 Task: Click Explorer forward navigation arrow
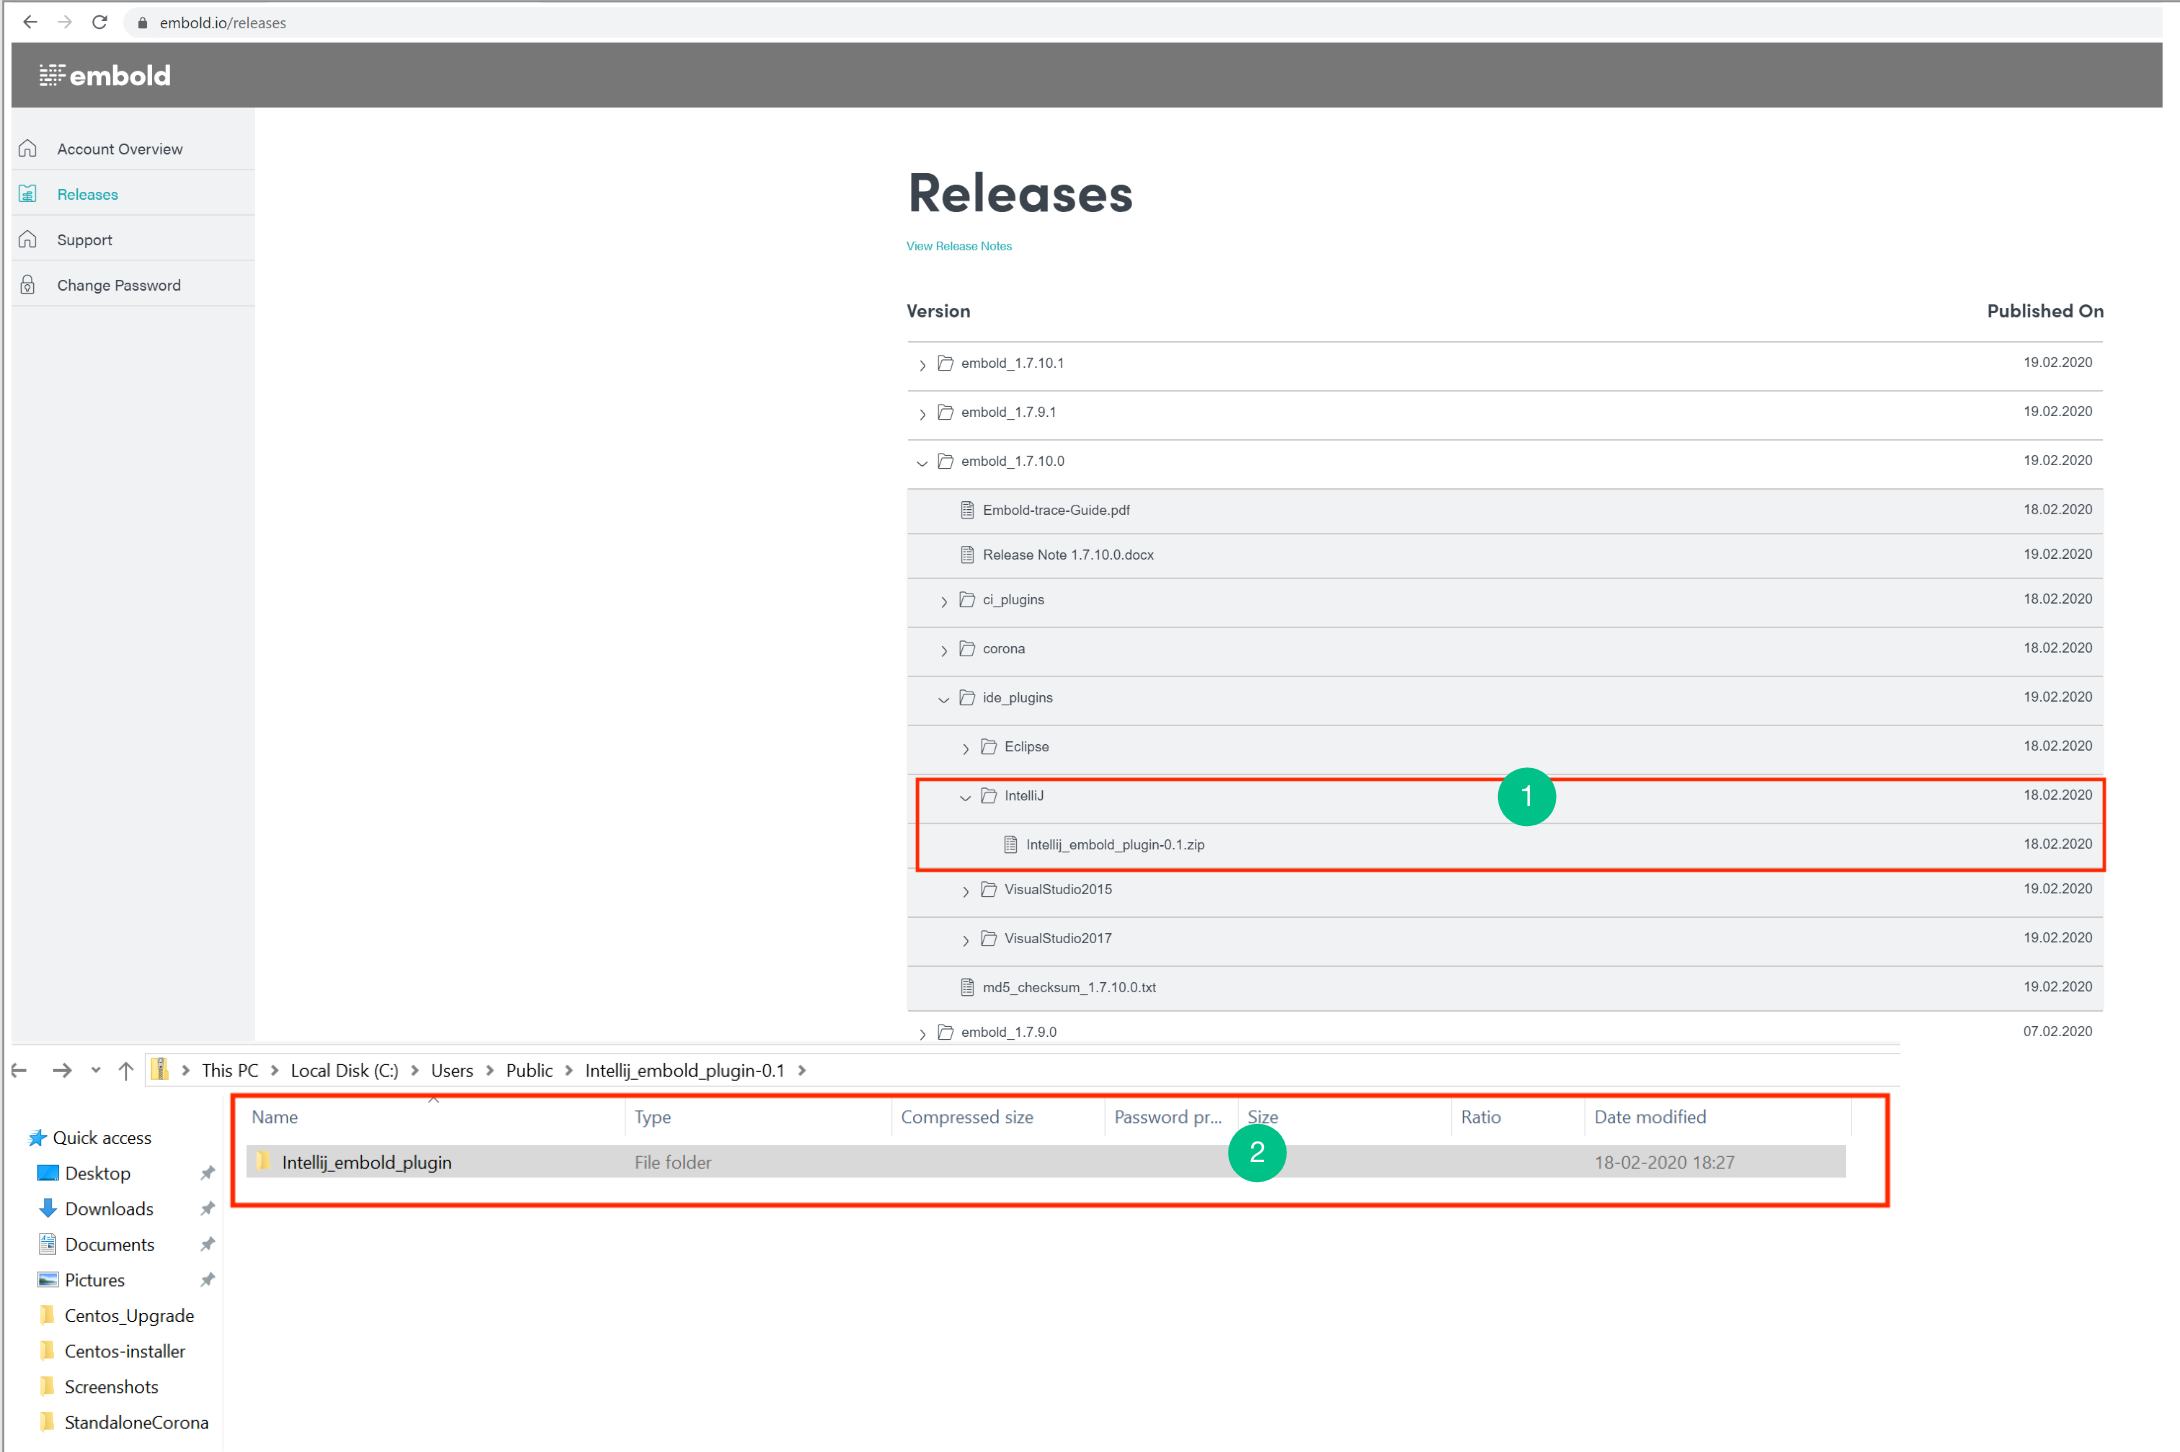point(62,1071)
